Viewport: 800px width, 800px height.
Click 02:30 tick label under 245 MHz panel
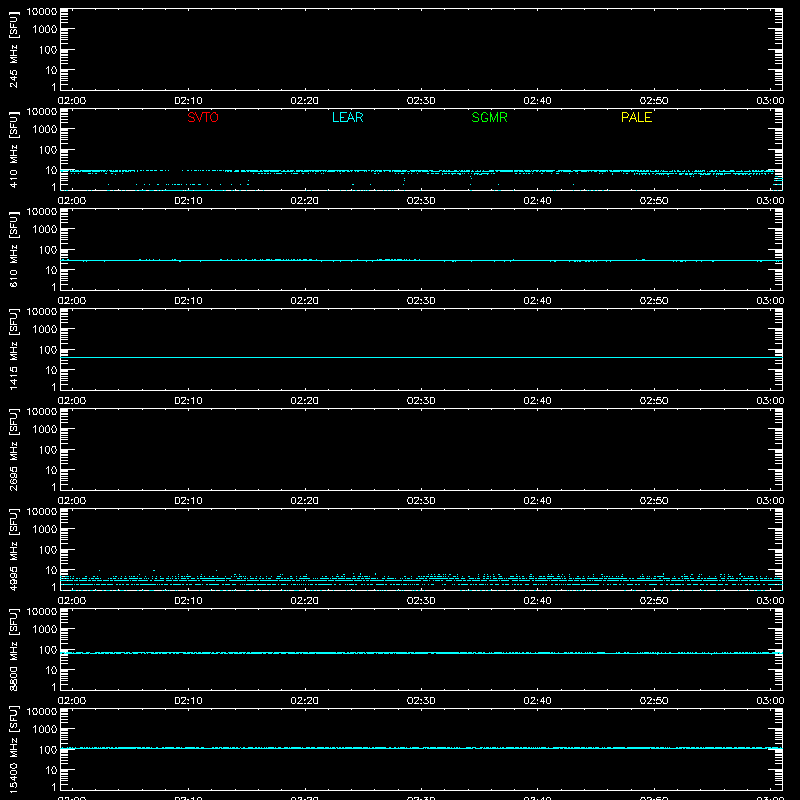(x=421, y=101)
